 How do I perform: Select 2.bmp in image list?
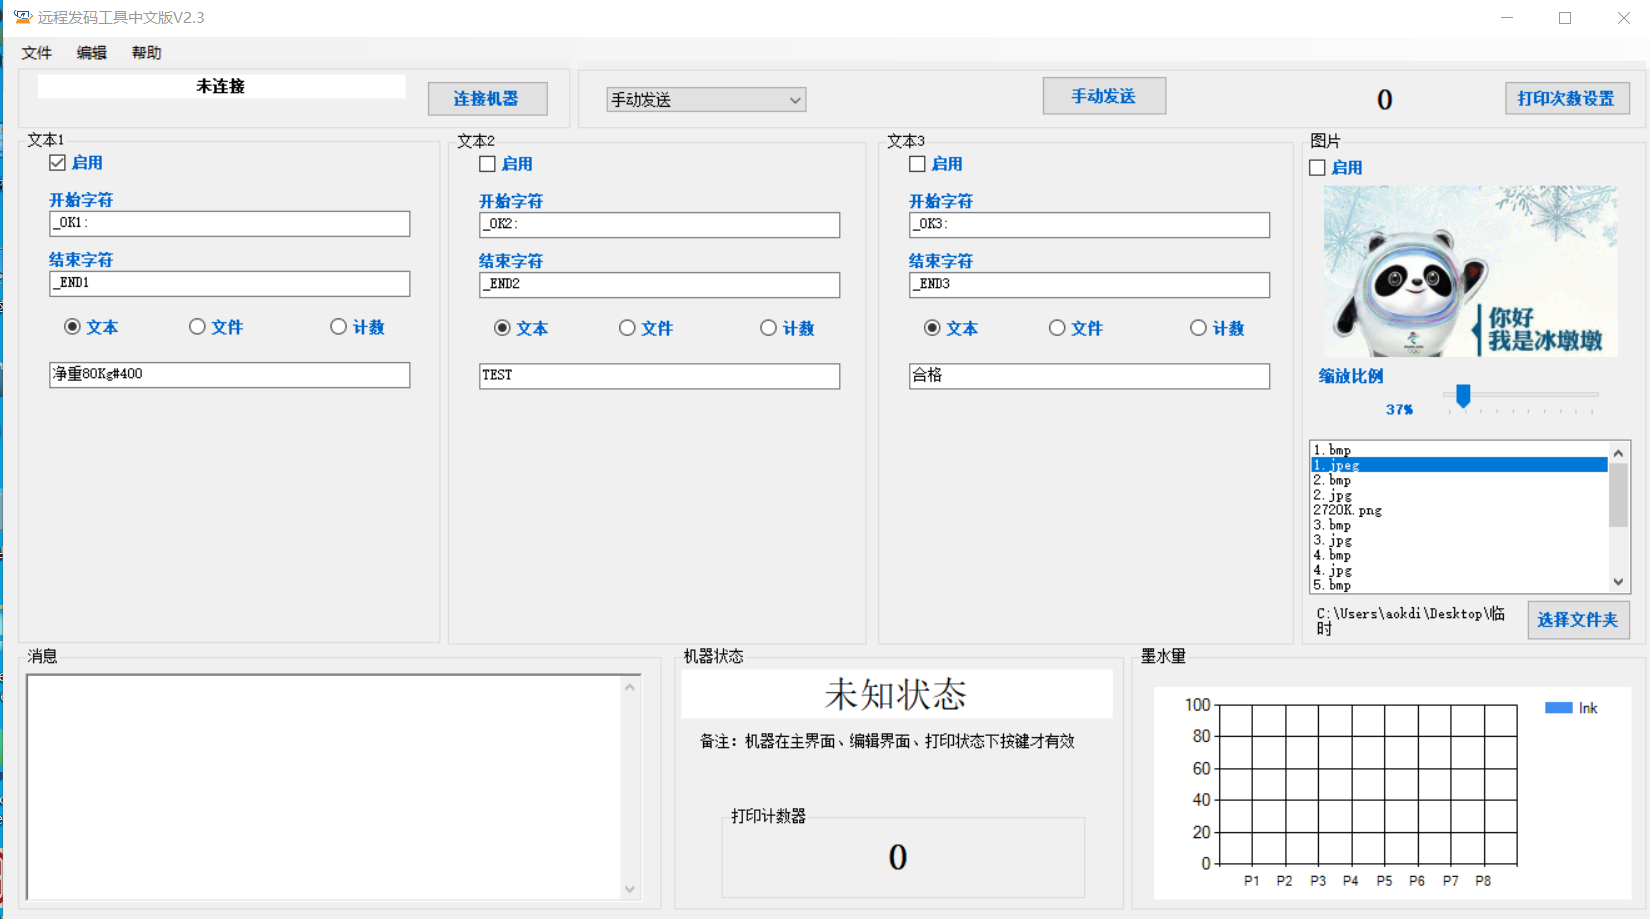pyautogui.click(x=1459, y=480)
